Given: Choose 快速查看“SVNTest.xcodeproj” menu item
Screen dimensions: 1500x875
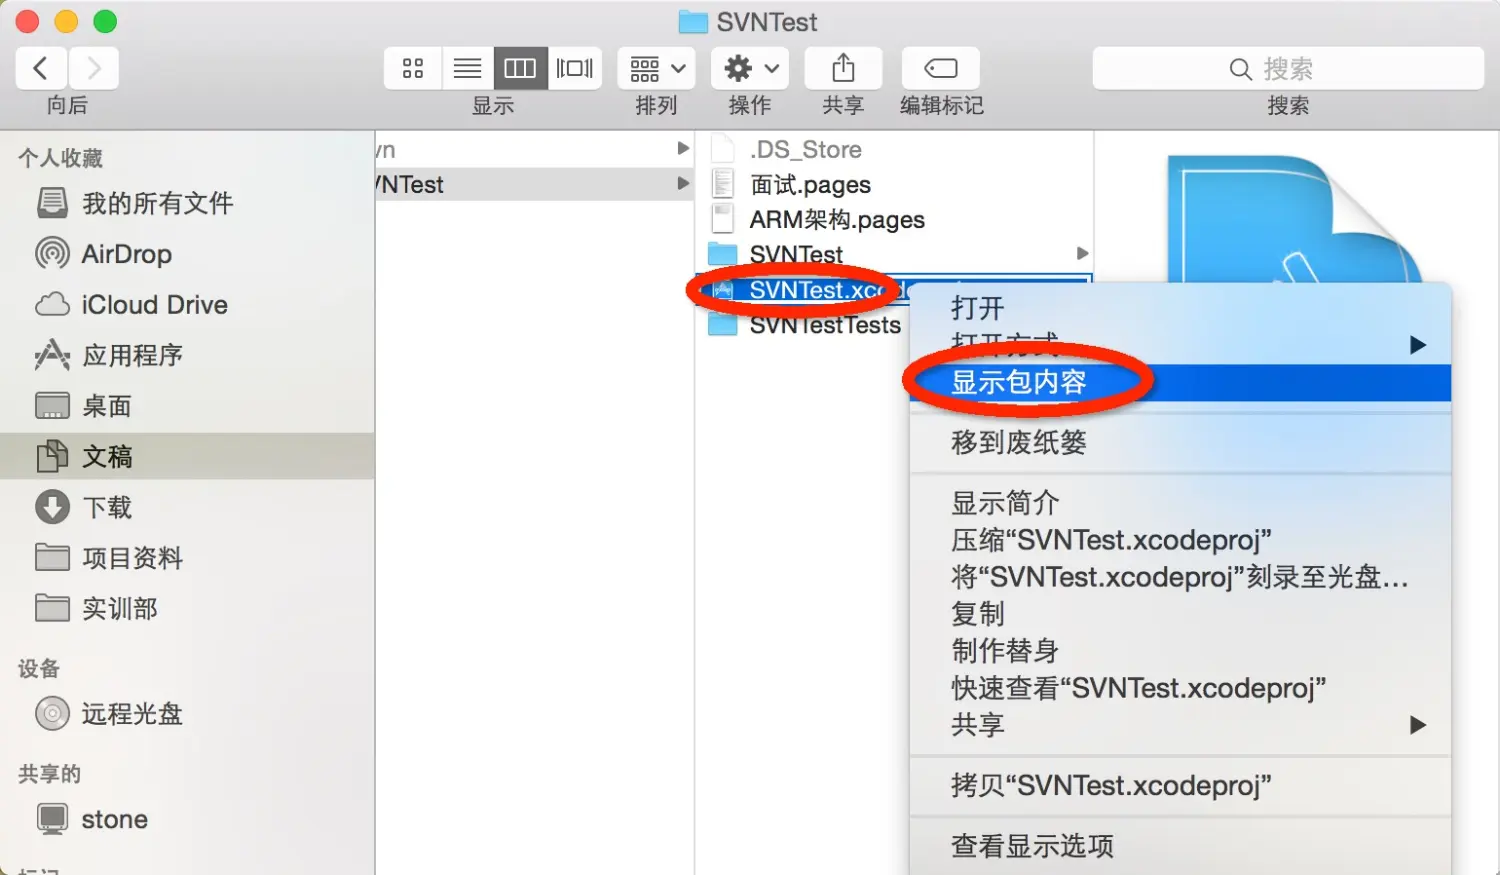Looking at the screenshot, I should coord(1180,688).
